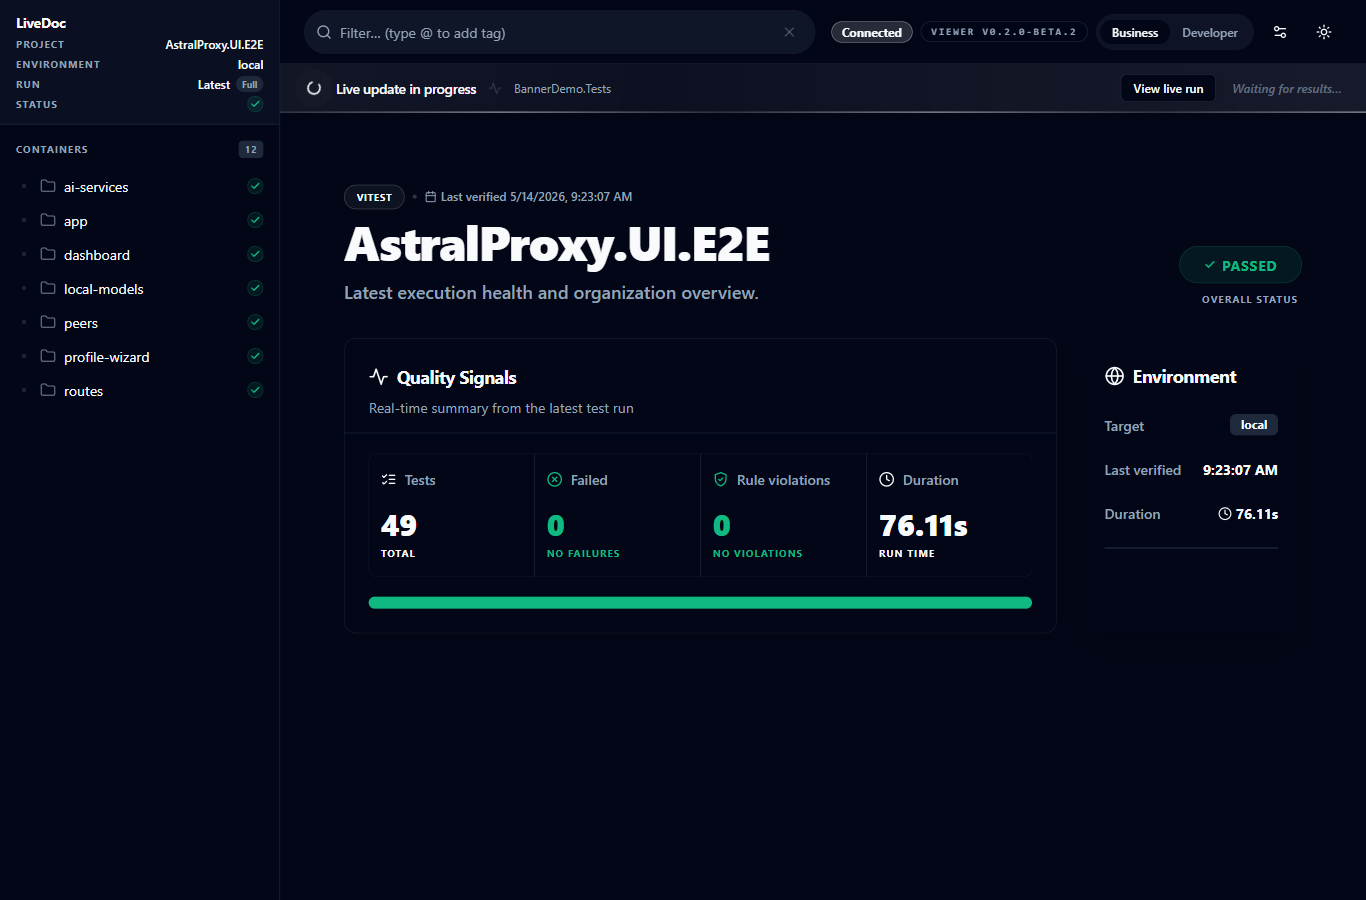Click the View live run button

click(1168, 89)
